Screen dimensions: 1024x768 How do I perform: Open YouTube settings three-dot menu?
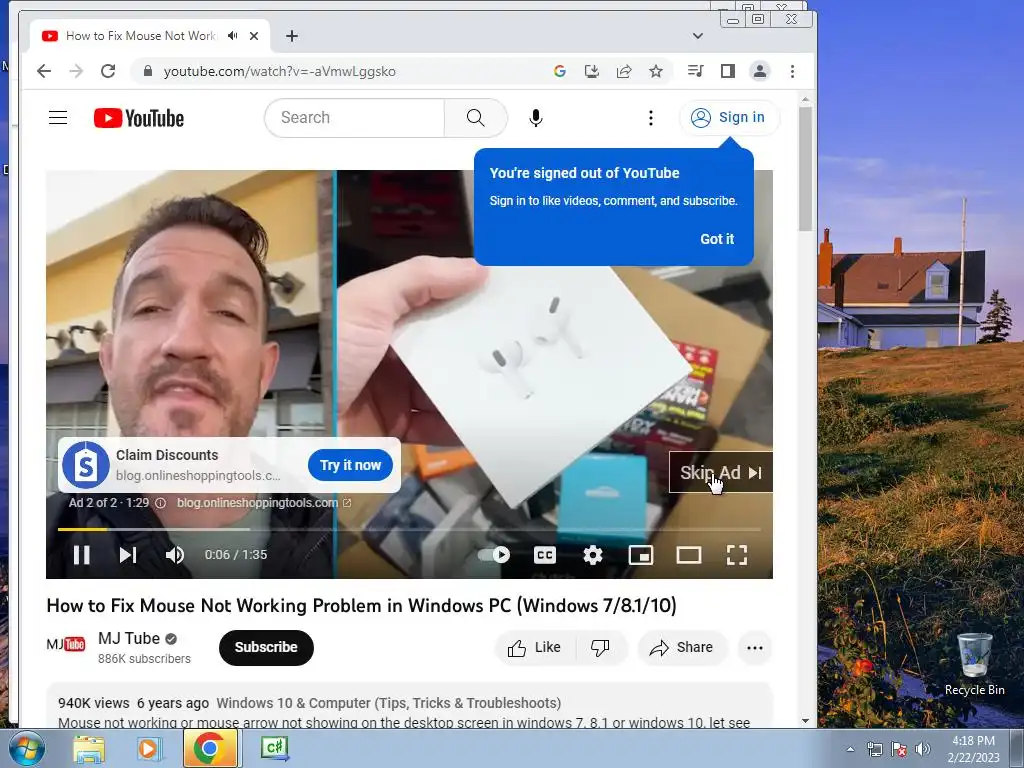pos(650,118)
